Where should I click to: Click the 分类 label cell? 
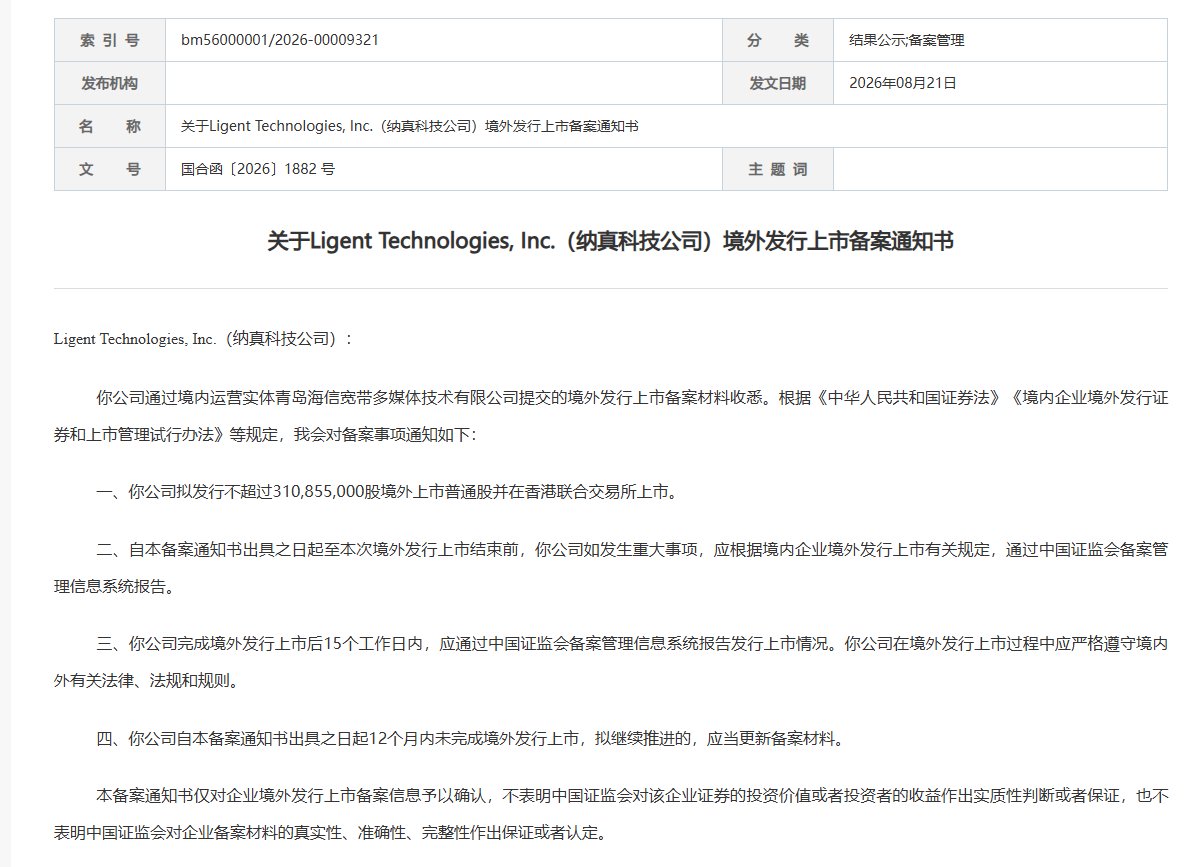[x=778, y=40]
